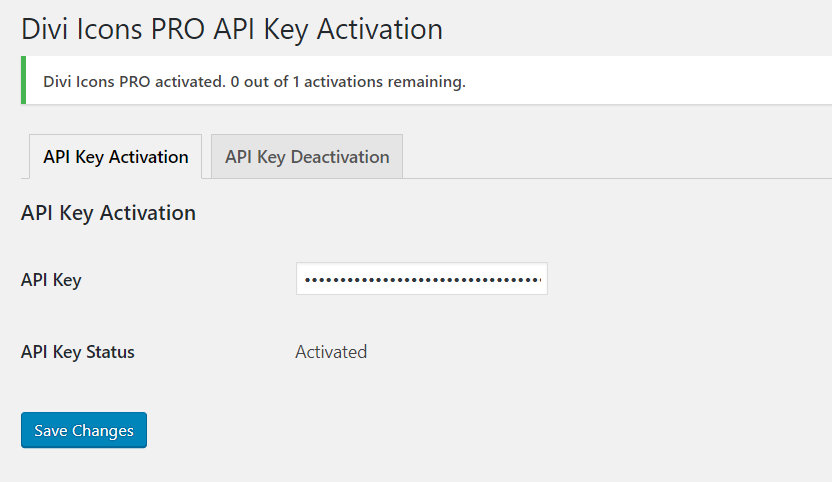Image resolution: width=832 pixels, height=482 pixels.
Task: Click the Save Changes button
Action: tap(84, 431)
